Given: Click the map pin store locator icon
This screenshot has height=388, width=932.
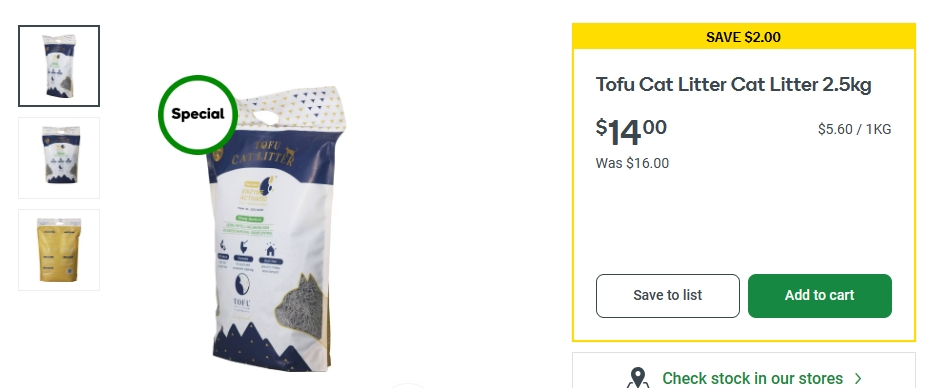Looking at the screenshot, I should [x=638, y=378].
